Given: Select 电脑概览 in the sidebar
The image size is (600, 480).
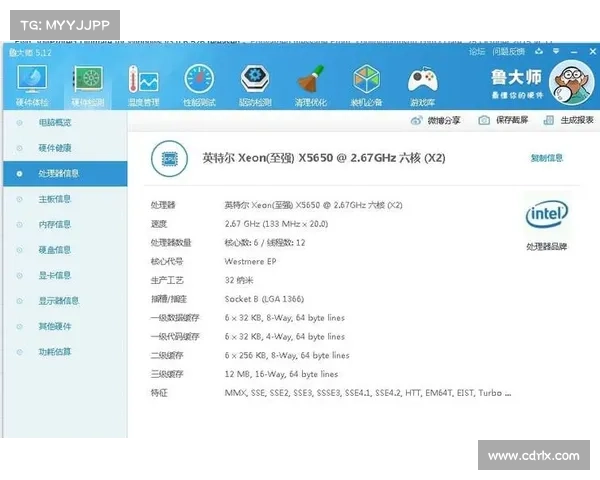Looking at the screenshot, I should click(x=55, y=121).
